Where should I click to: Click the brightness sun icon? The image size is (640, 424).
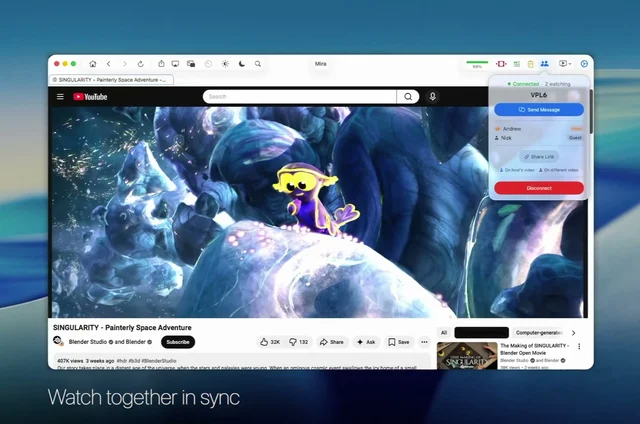click(225, 64)
